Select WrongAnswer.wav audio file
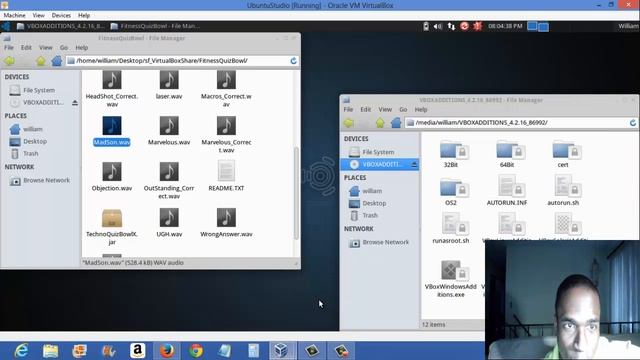 226,218
